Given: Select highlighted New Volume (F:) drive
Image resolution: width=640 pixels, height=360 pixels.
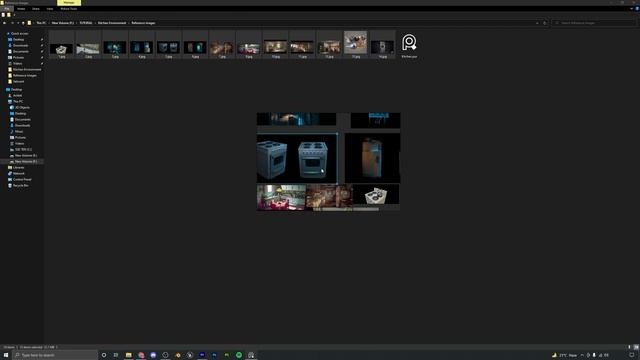Looking at the screenshot, I should tap(23, 162).
